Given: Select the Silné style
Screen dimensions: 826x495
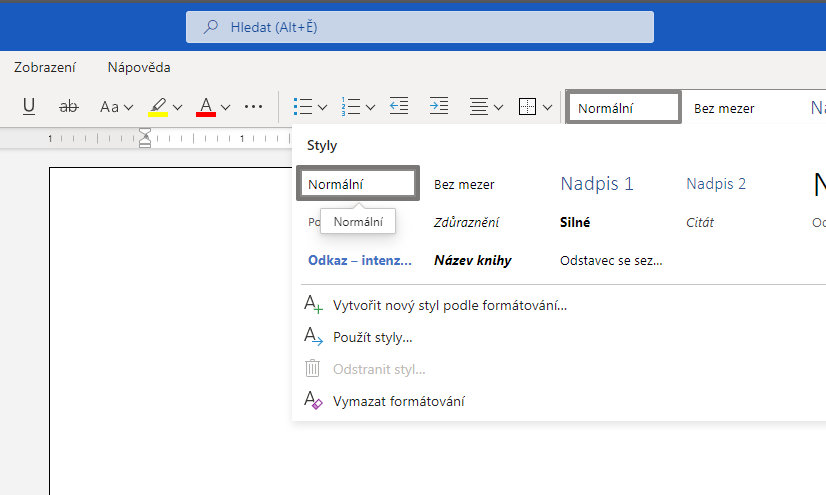Looking at the screenshot, I should pyautogui.click(x=575, y=223).
